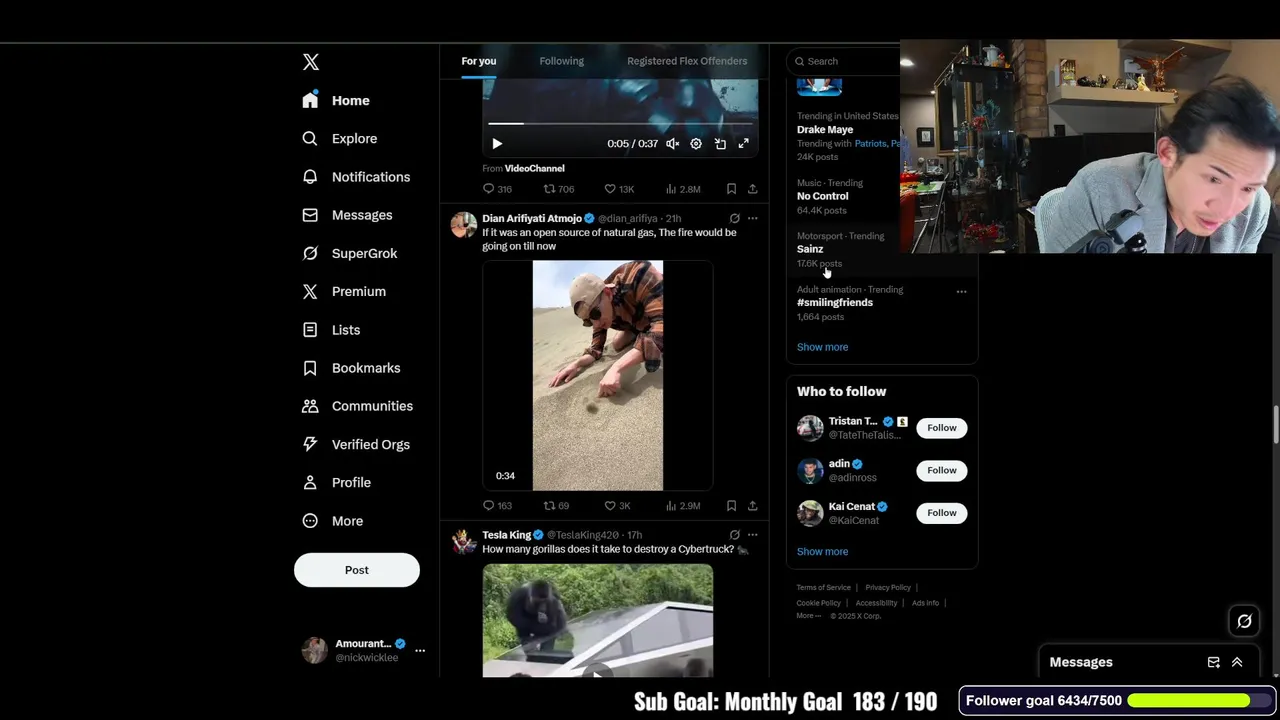1280x720 pixels.
Task: Repost the post with 69 reposts
Action: tap(556, 506)
